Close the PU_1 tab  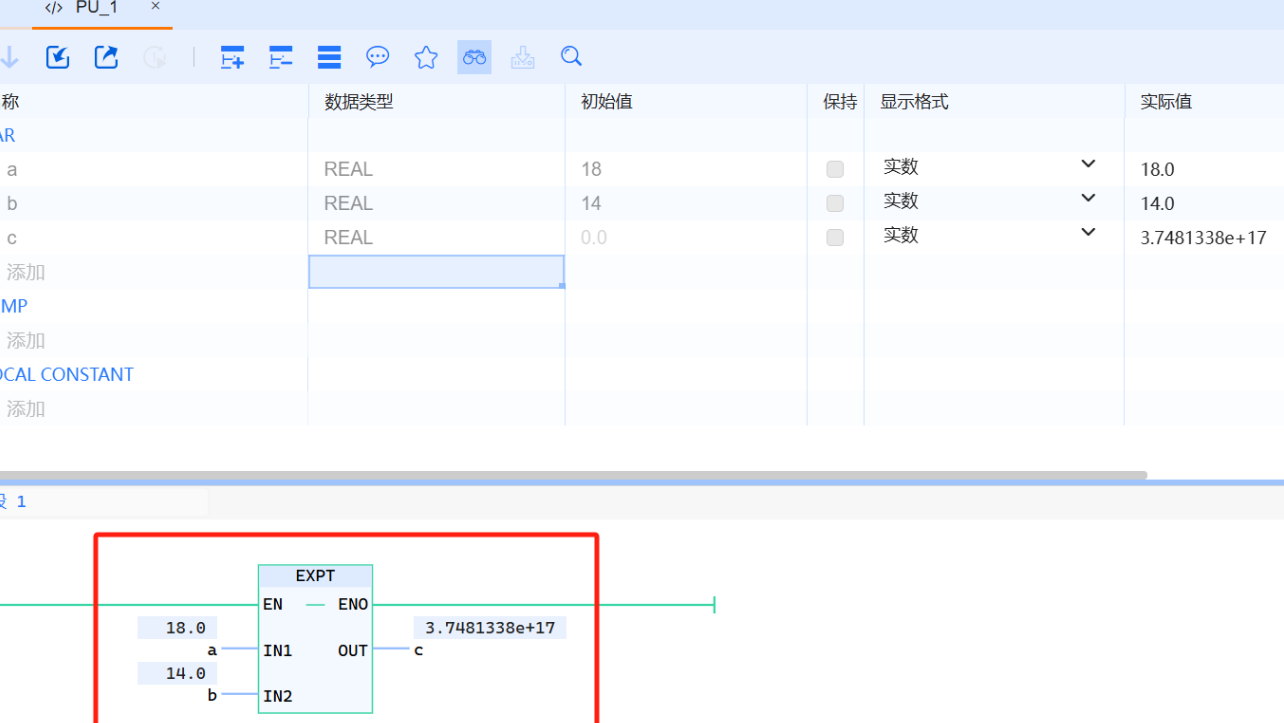(155, 6)
